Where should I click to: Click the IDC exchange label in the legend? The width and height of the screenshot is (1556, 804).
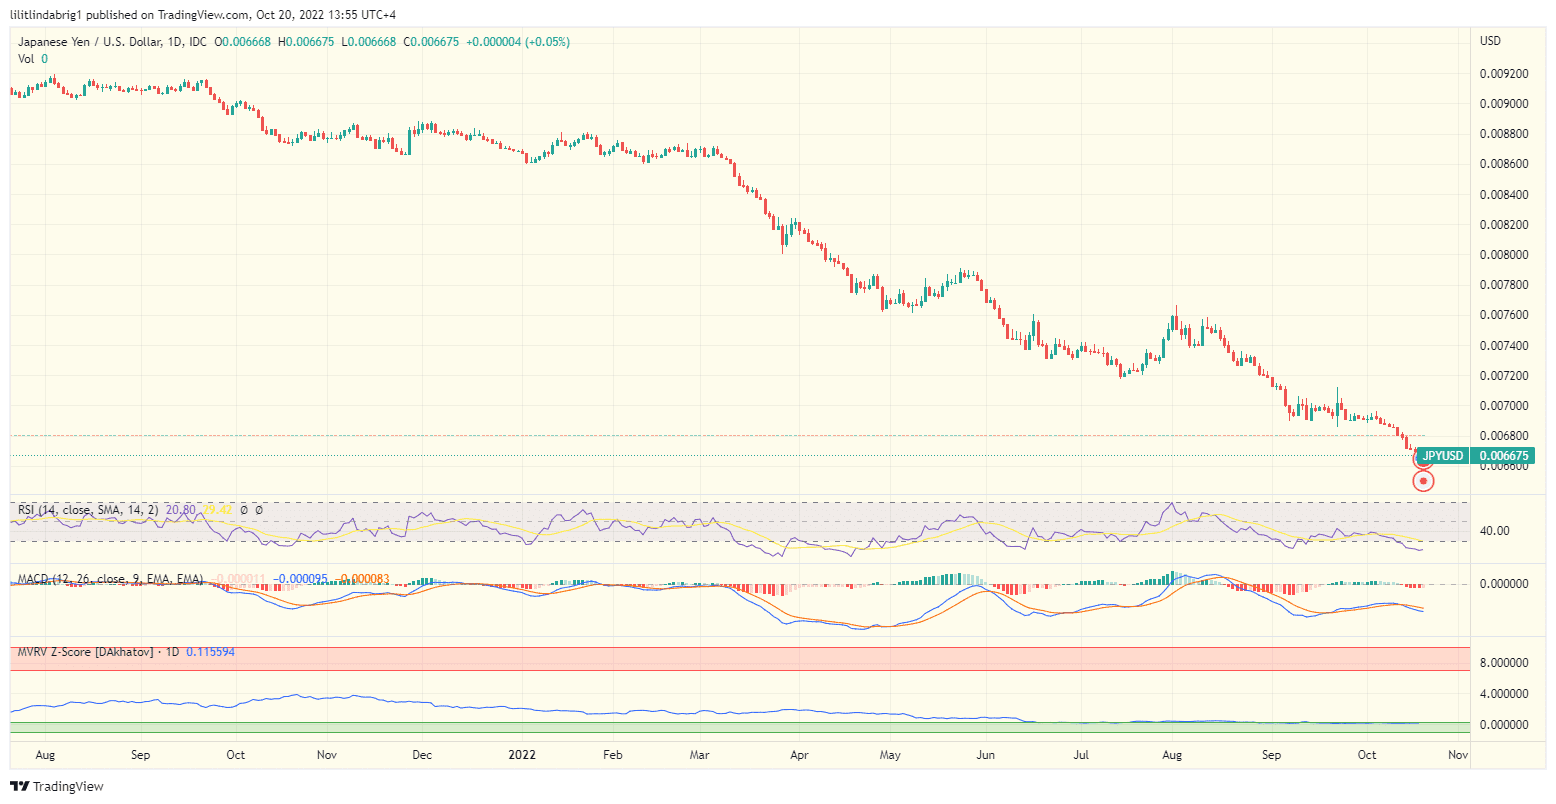(x=198, y=42)
